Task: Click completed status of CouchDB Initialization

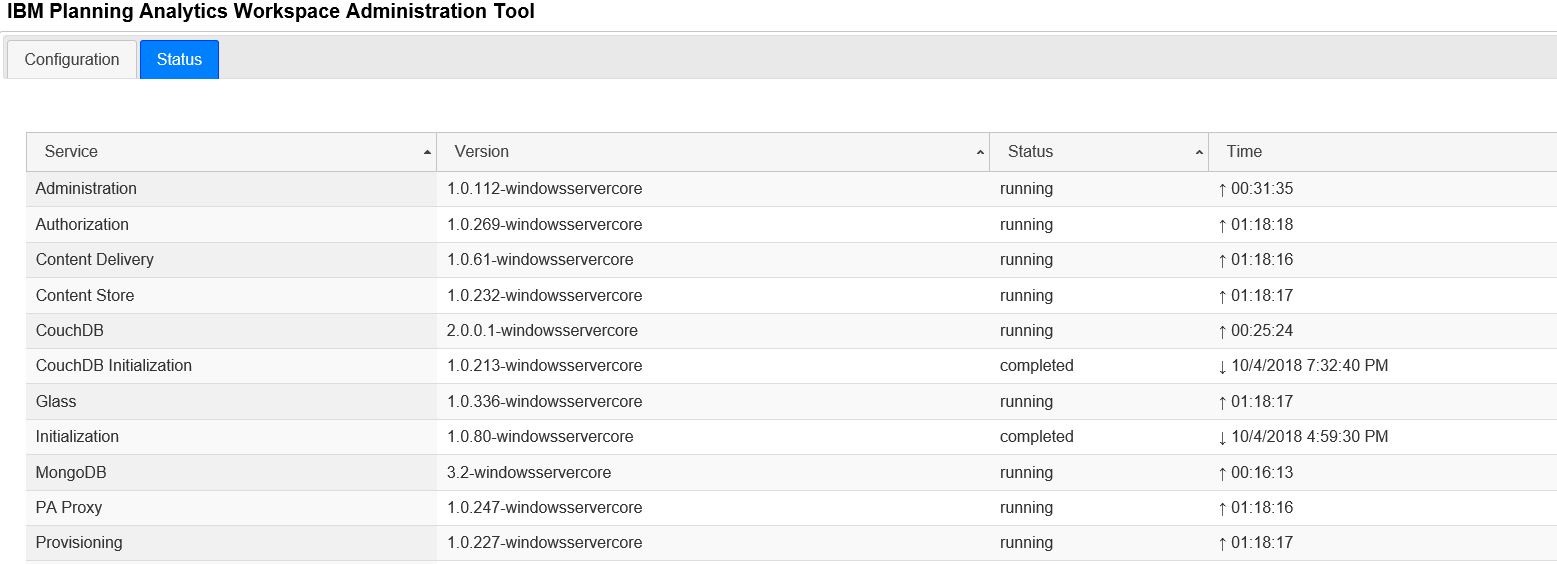Action: 1036,366
